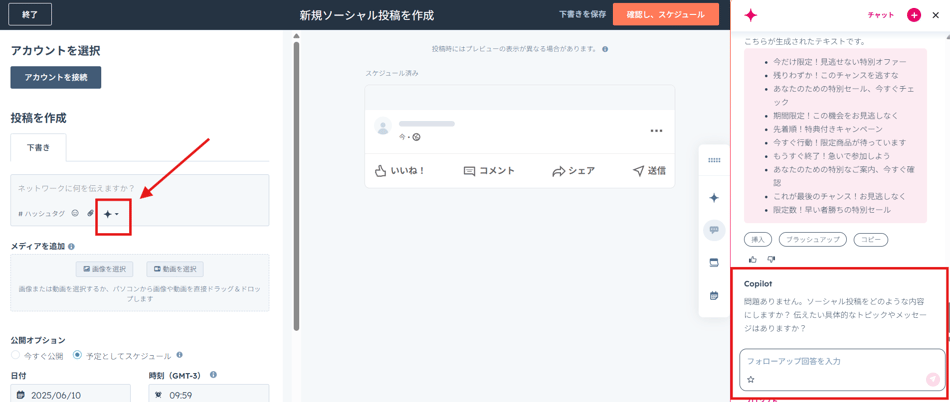
Task: Click the 動画を選択 button
Action: coord(175,269)
